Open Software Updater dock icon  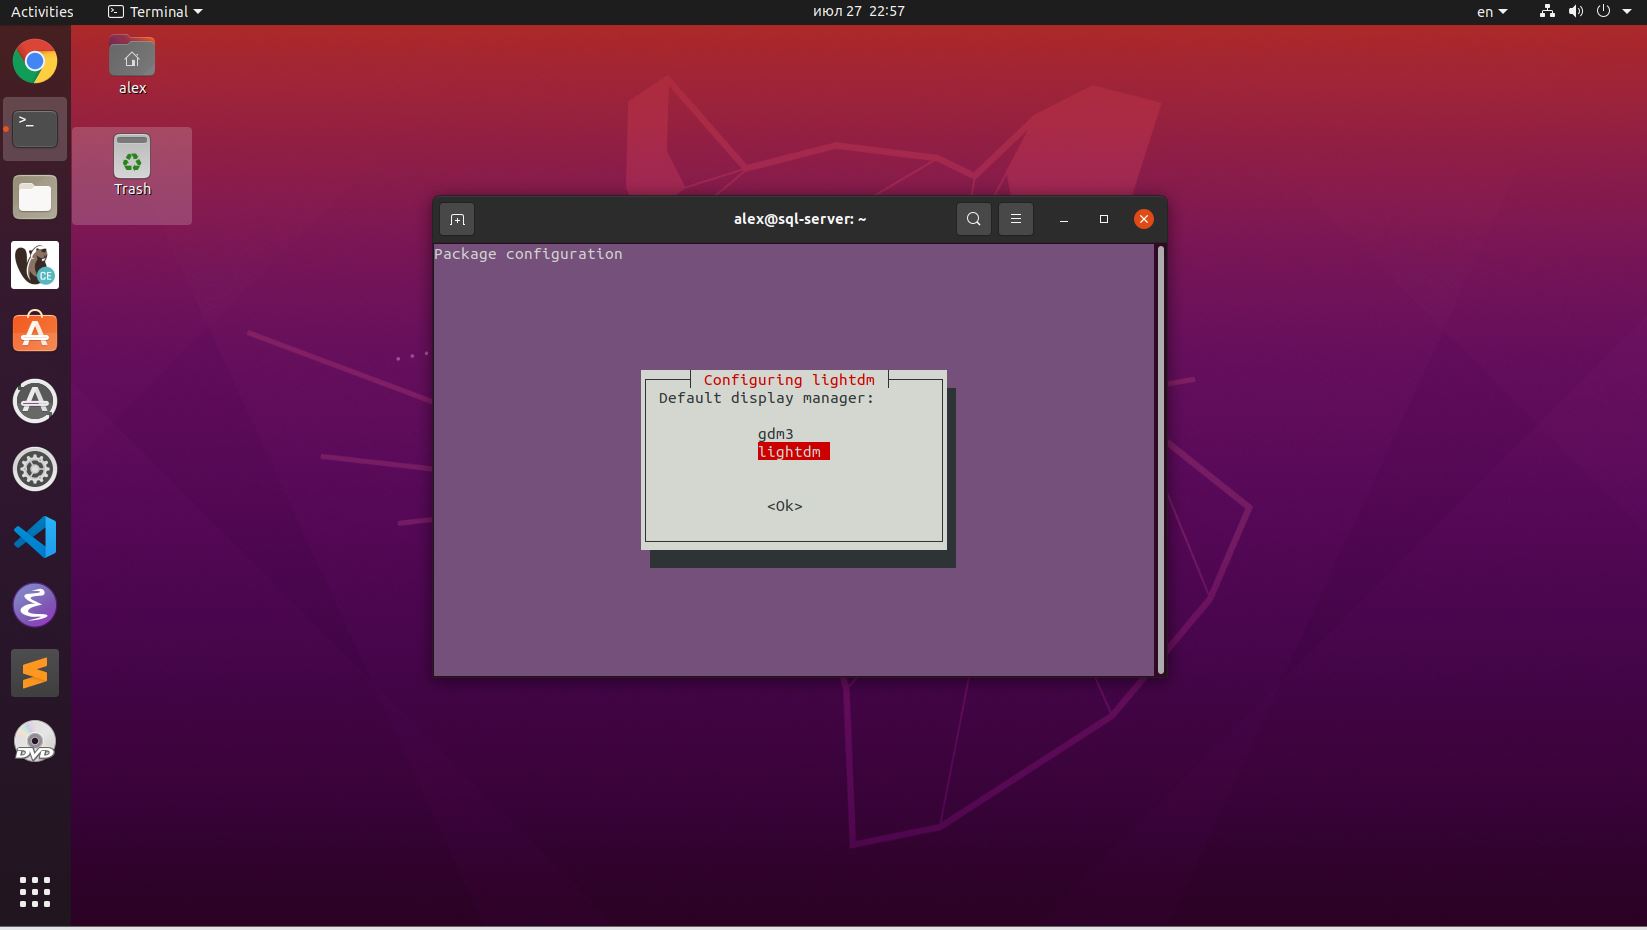pyautogui.click(x=35, y=401)
